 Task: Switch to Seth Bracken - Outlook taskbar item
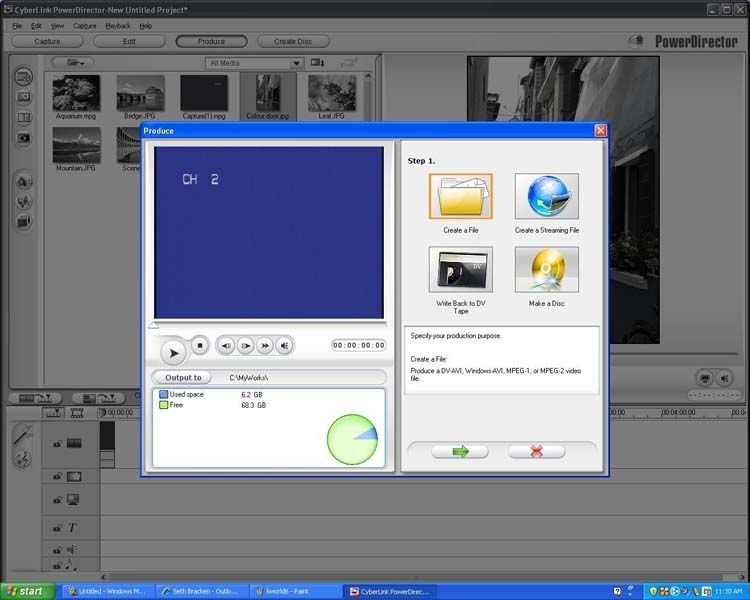click(x=204, y=591)
